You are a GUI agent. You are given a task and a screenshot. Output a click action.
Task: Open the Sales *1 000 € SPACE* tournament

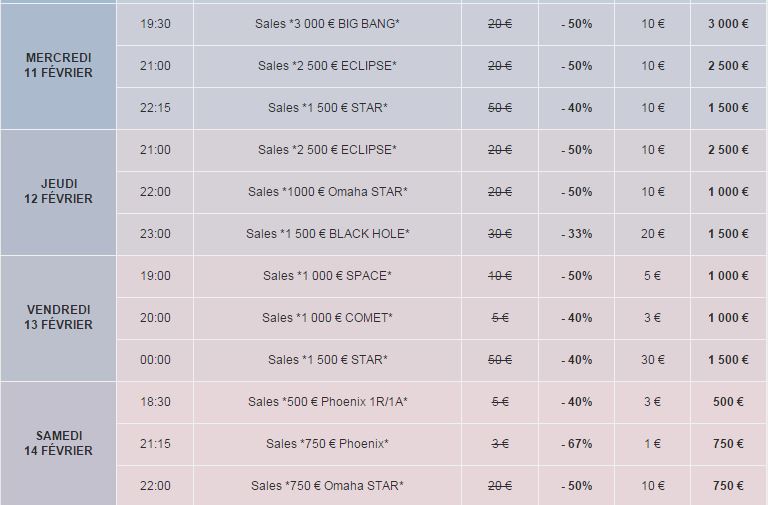click(x=327, y=276)
